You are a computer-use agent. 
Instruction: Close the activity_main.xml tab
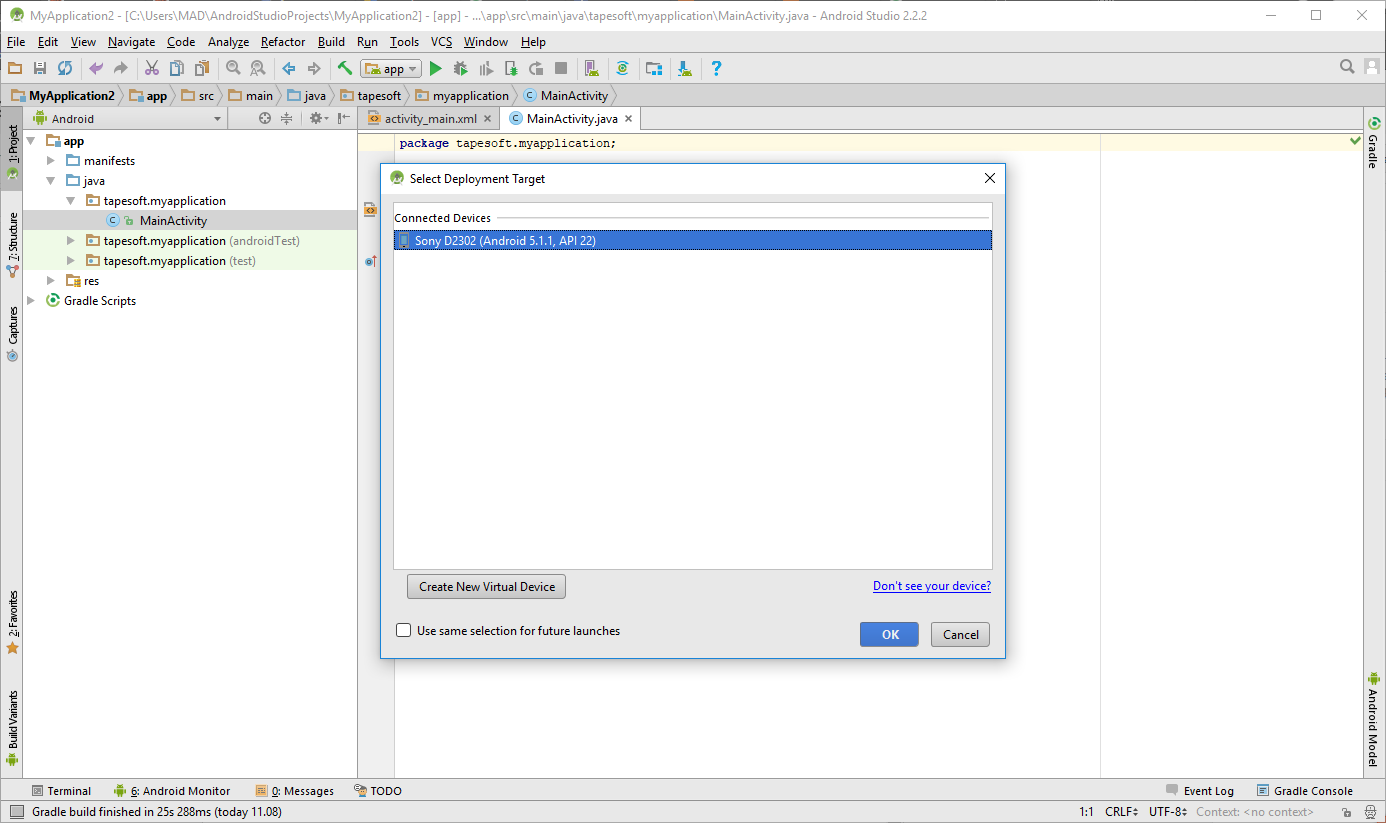pyautogui.click(x=488, y=119)
